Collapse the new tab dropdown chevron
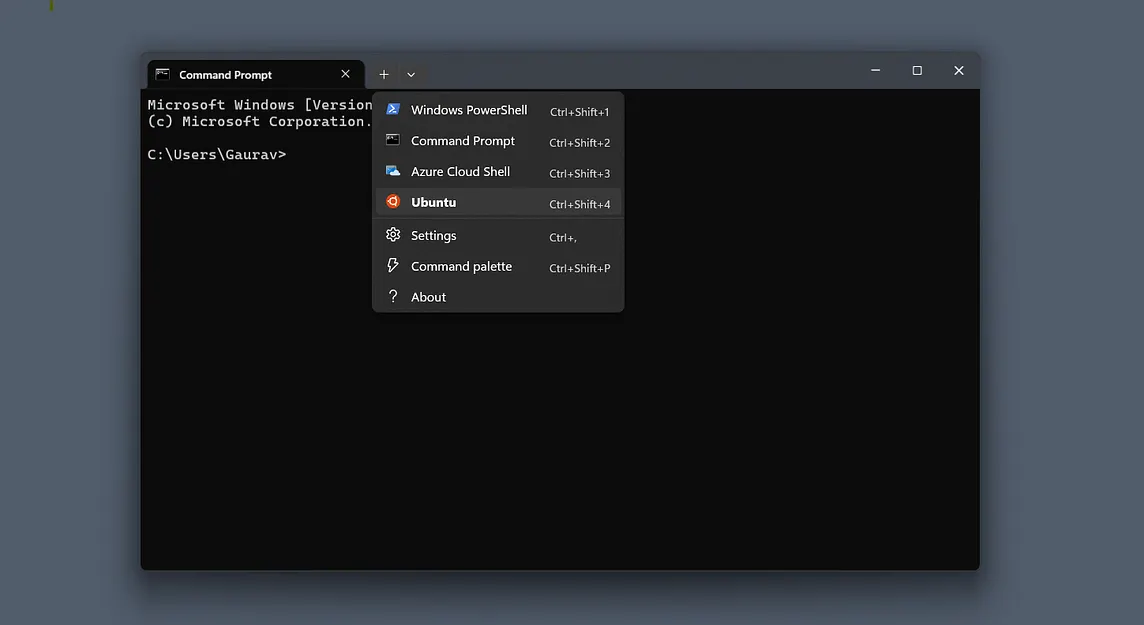 pyautogui.click(x=411, y=74)
